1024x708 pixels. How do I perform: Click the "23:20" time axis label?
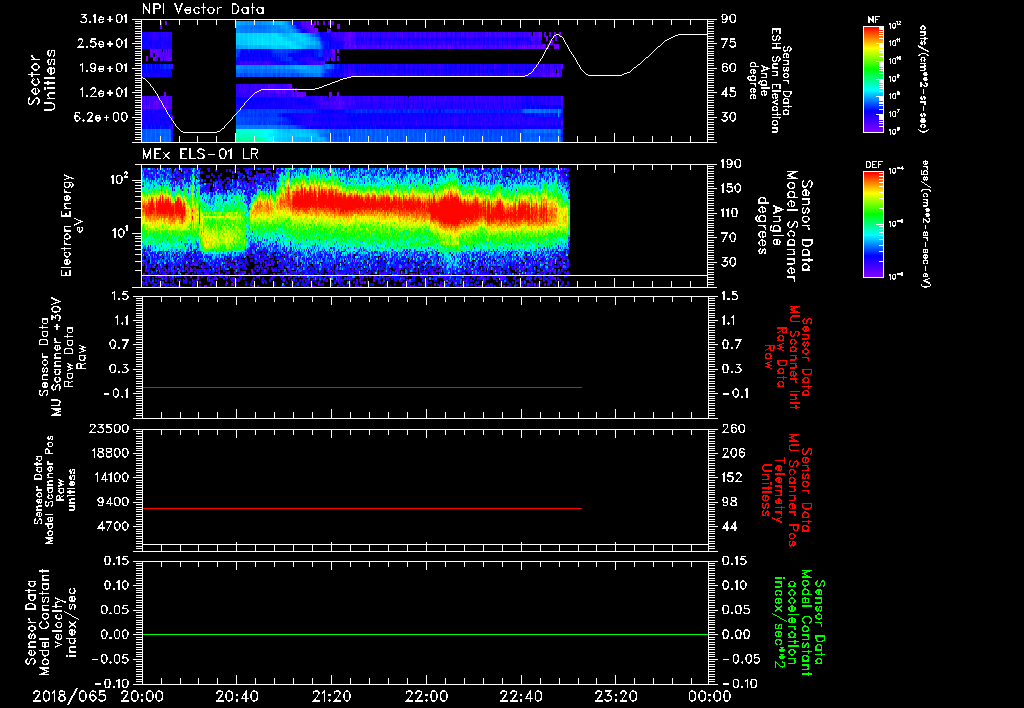(x=615, y=696)
